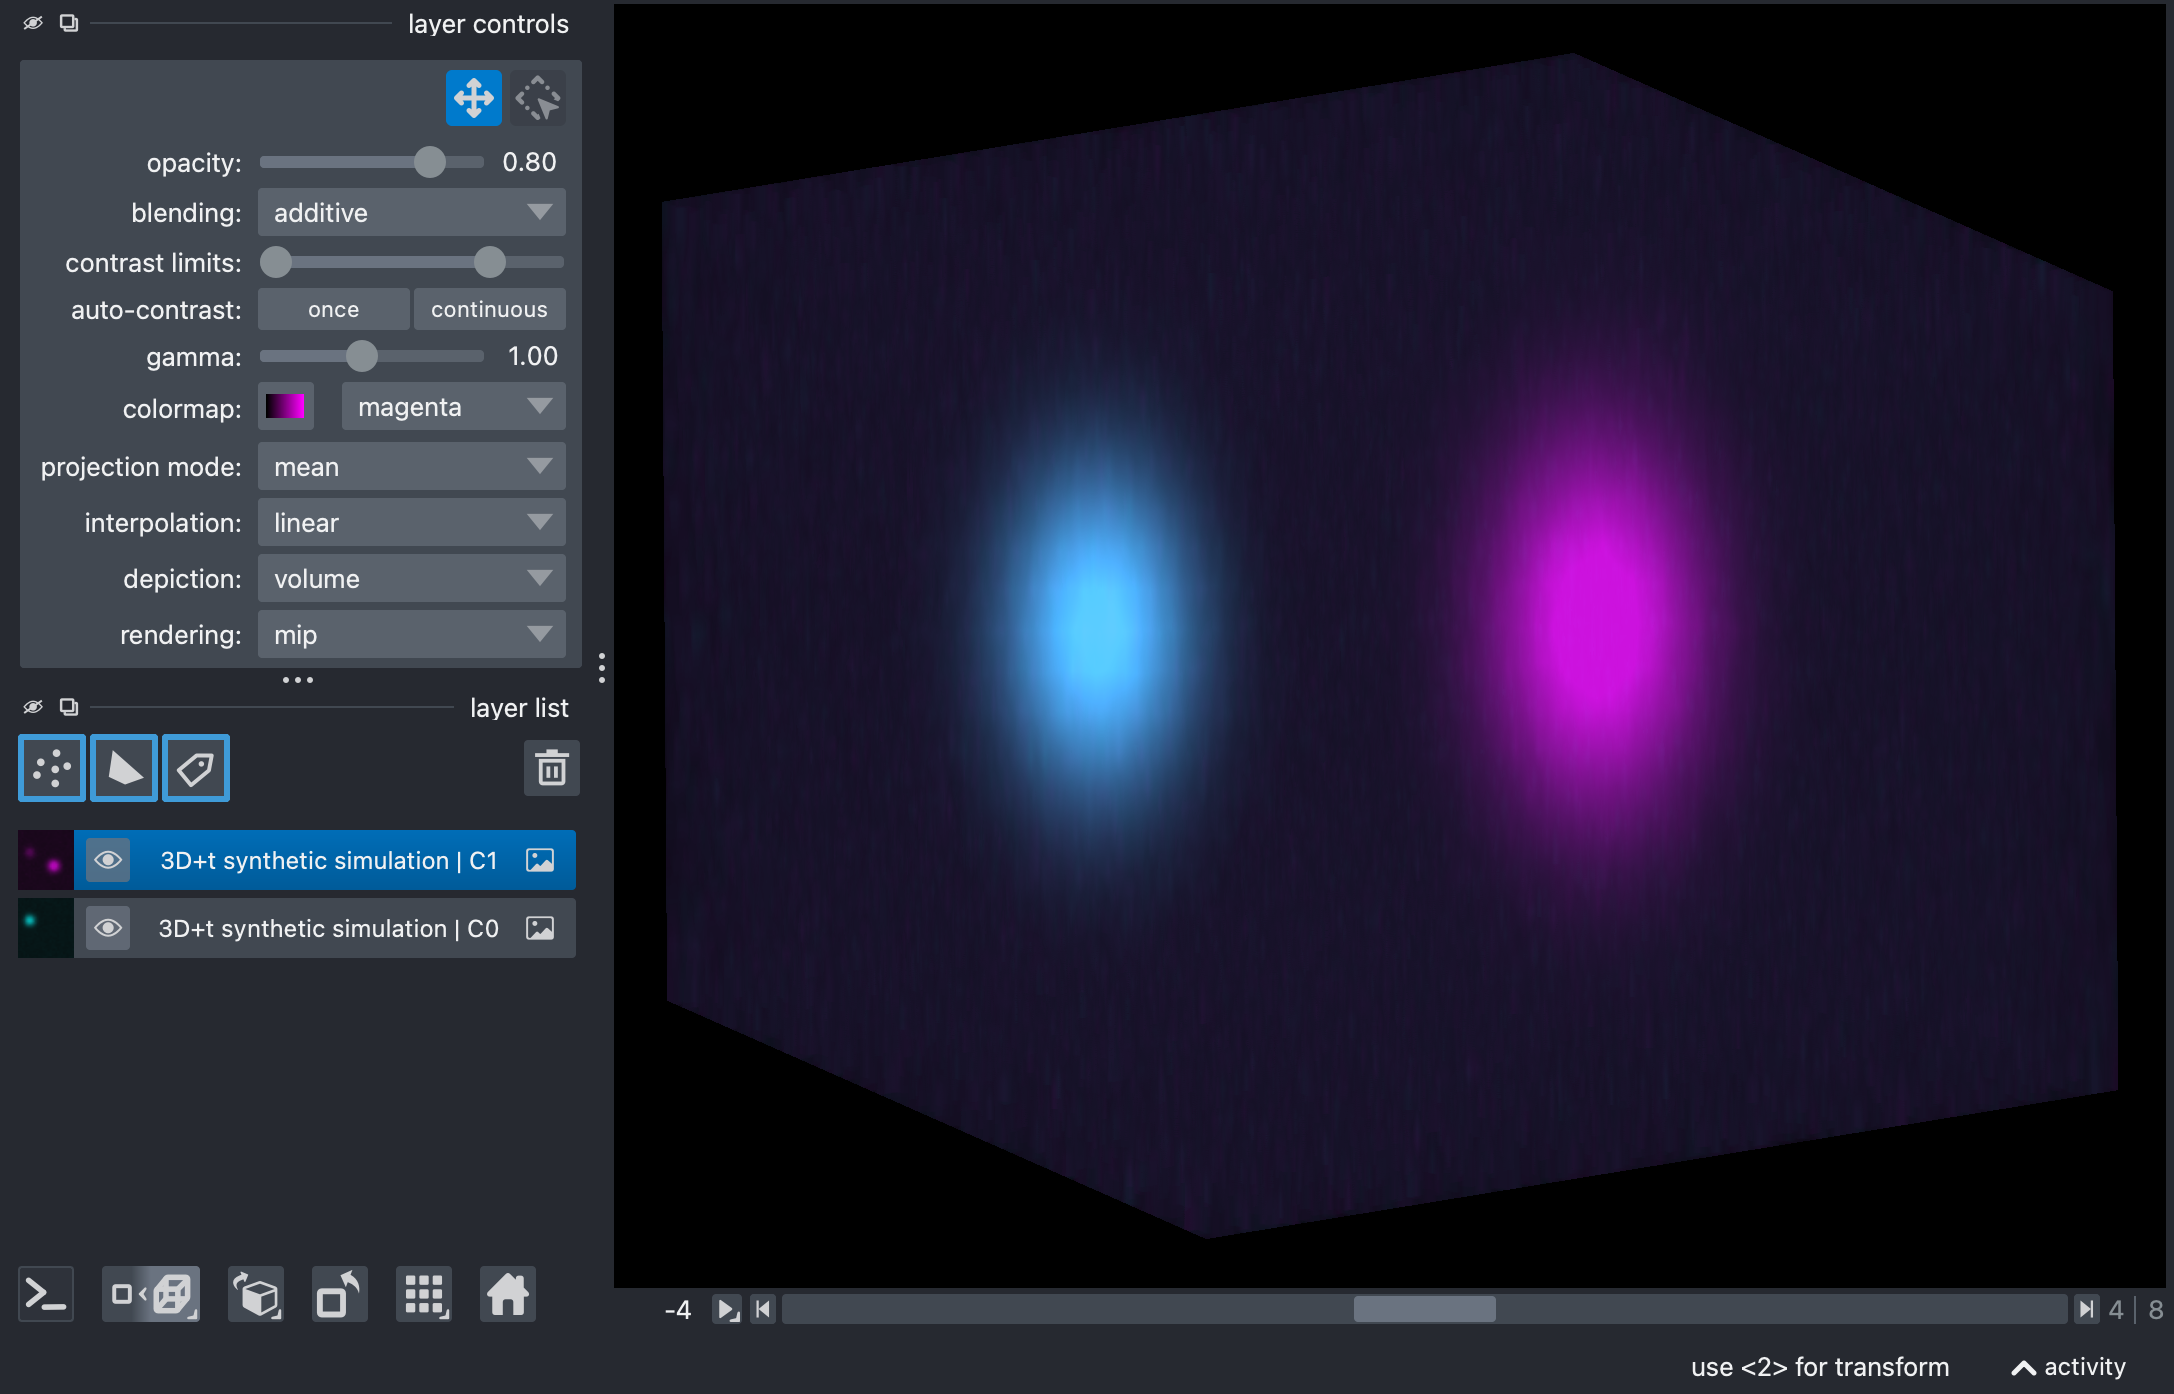Image resolution: width=2174 pixels, height=1394 pixels.
Task: Click image type icon of C1 layer
Action: point(540,860)
